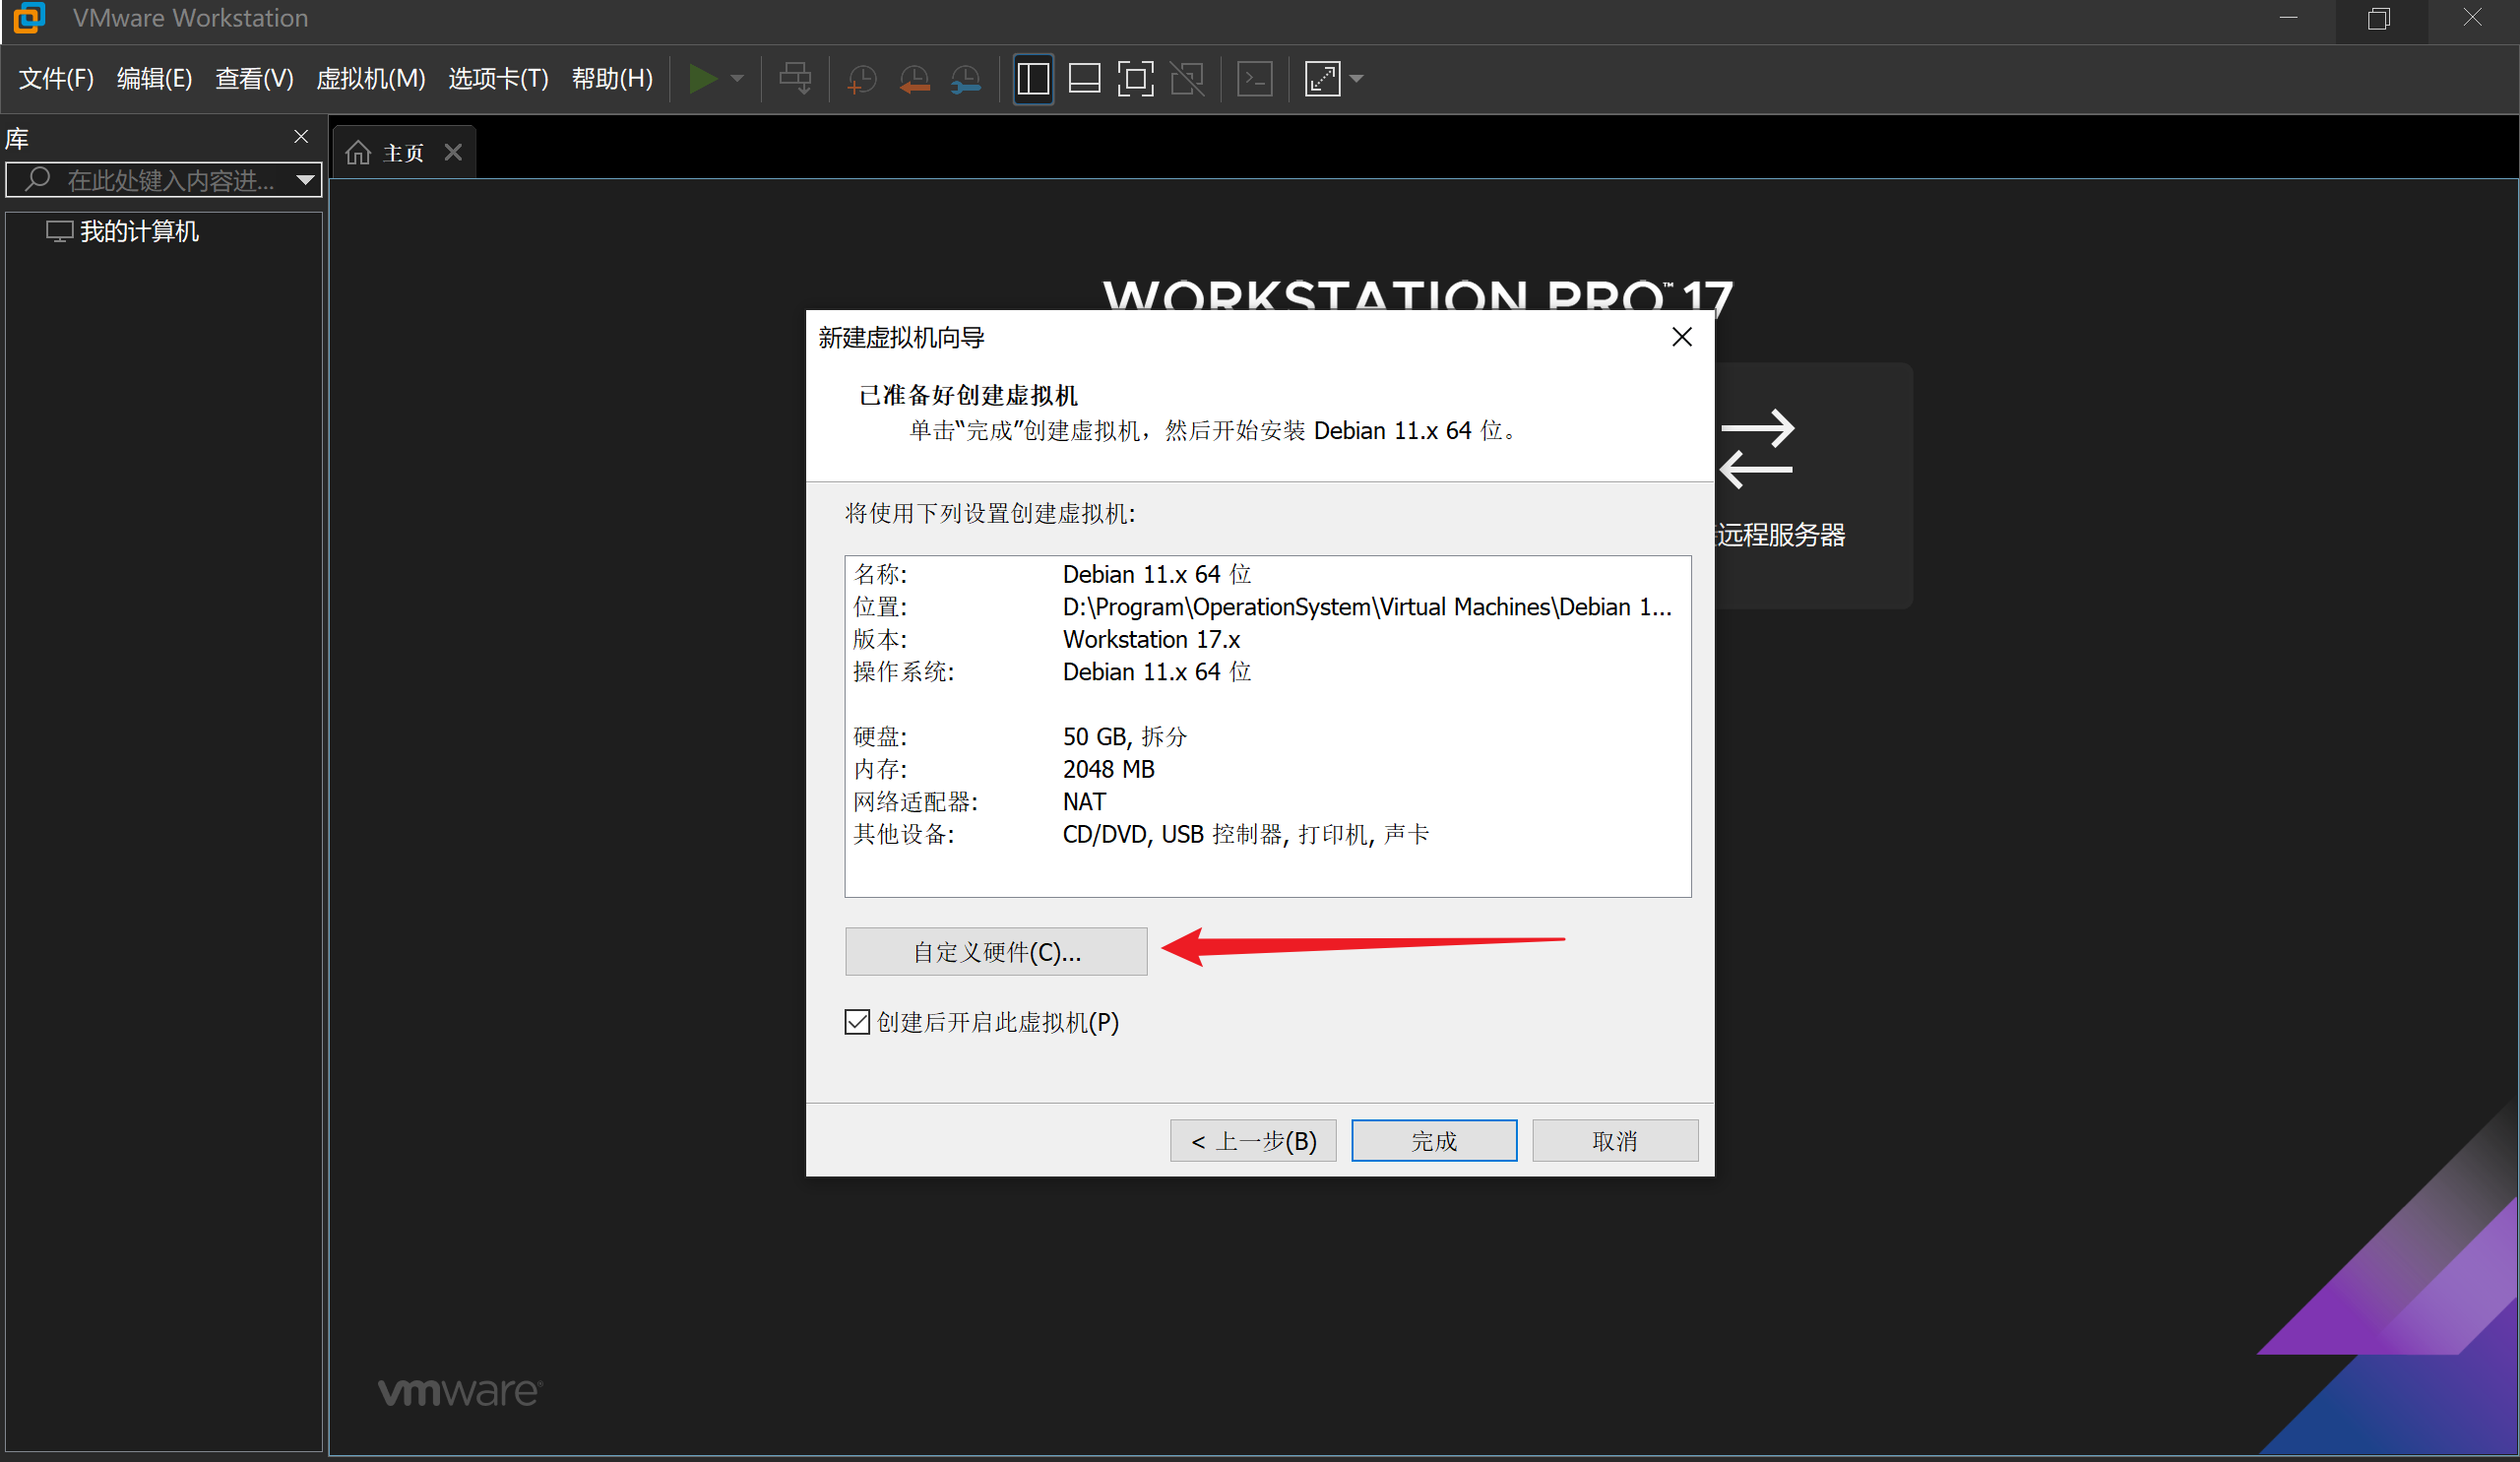This screenshot has height=1462, width=2520.
Task: Click the connect to remote server arrows icon
Action: click(1757, 448)
